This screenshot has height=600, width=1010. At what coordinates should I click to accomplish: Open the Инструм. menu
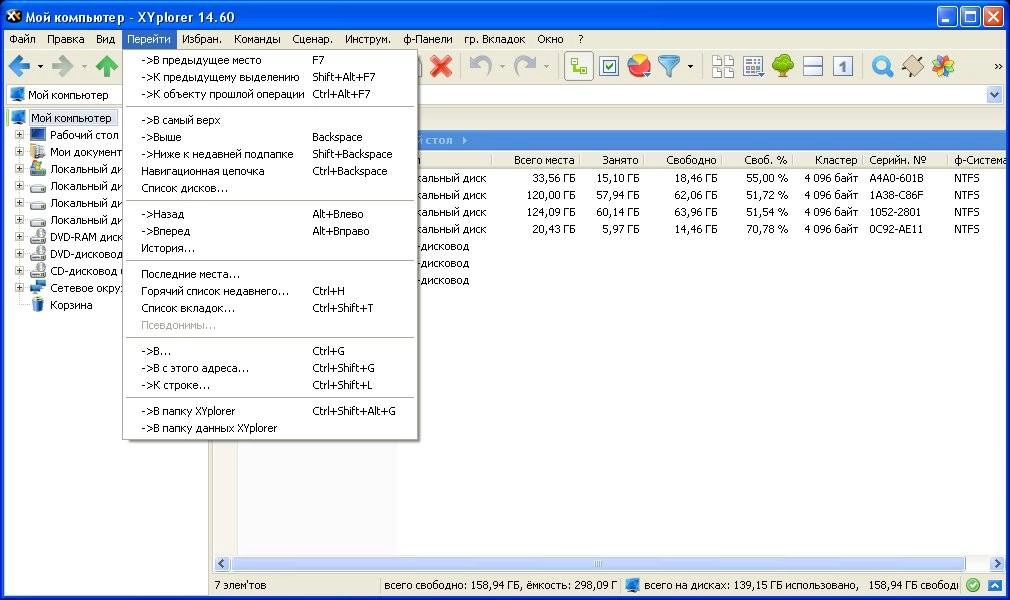tap(367, 39)
